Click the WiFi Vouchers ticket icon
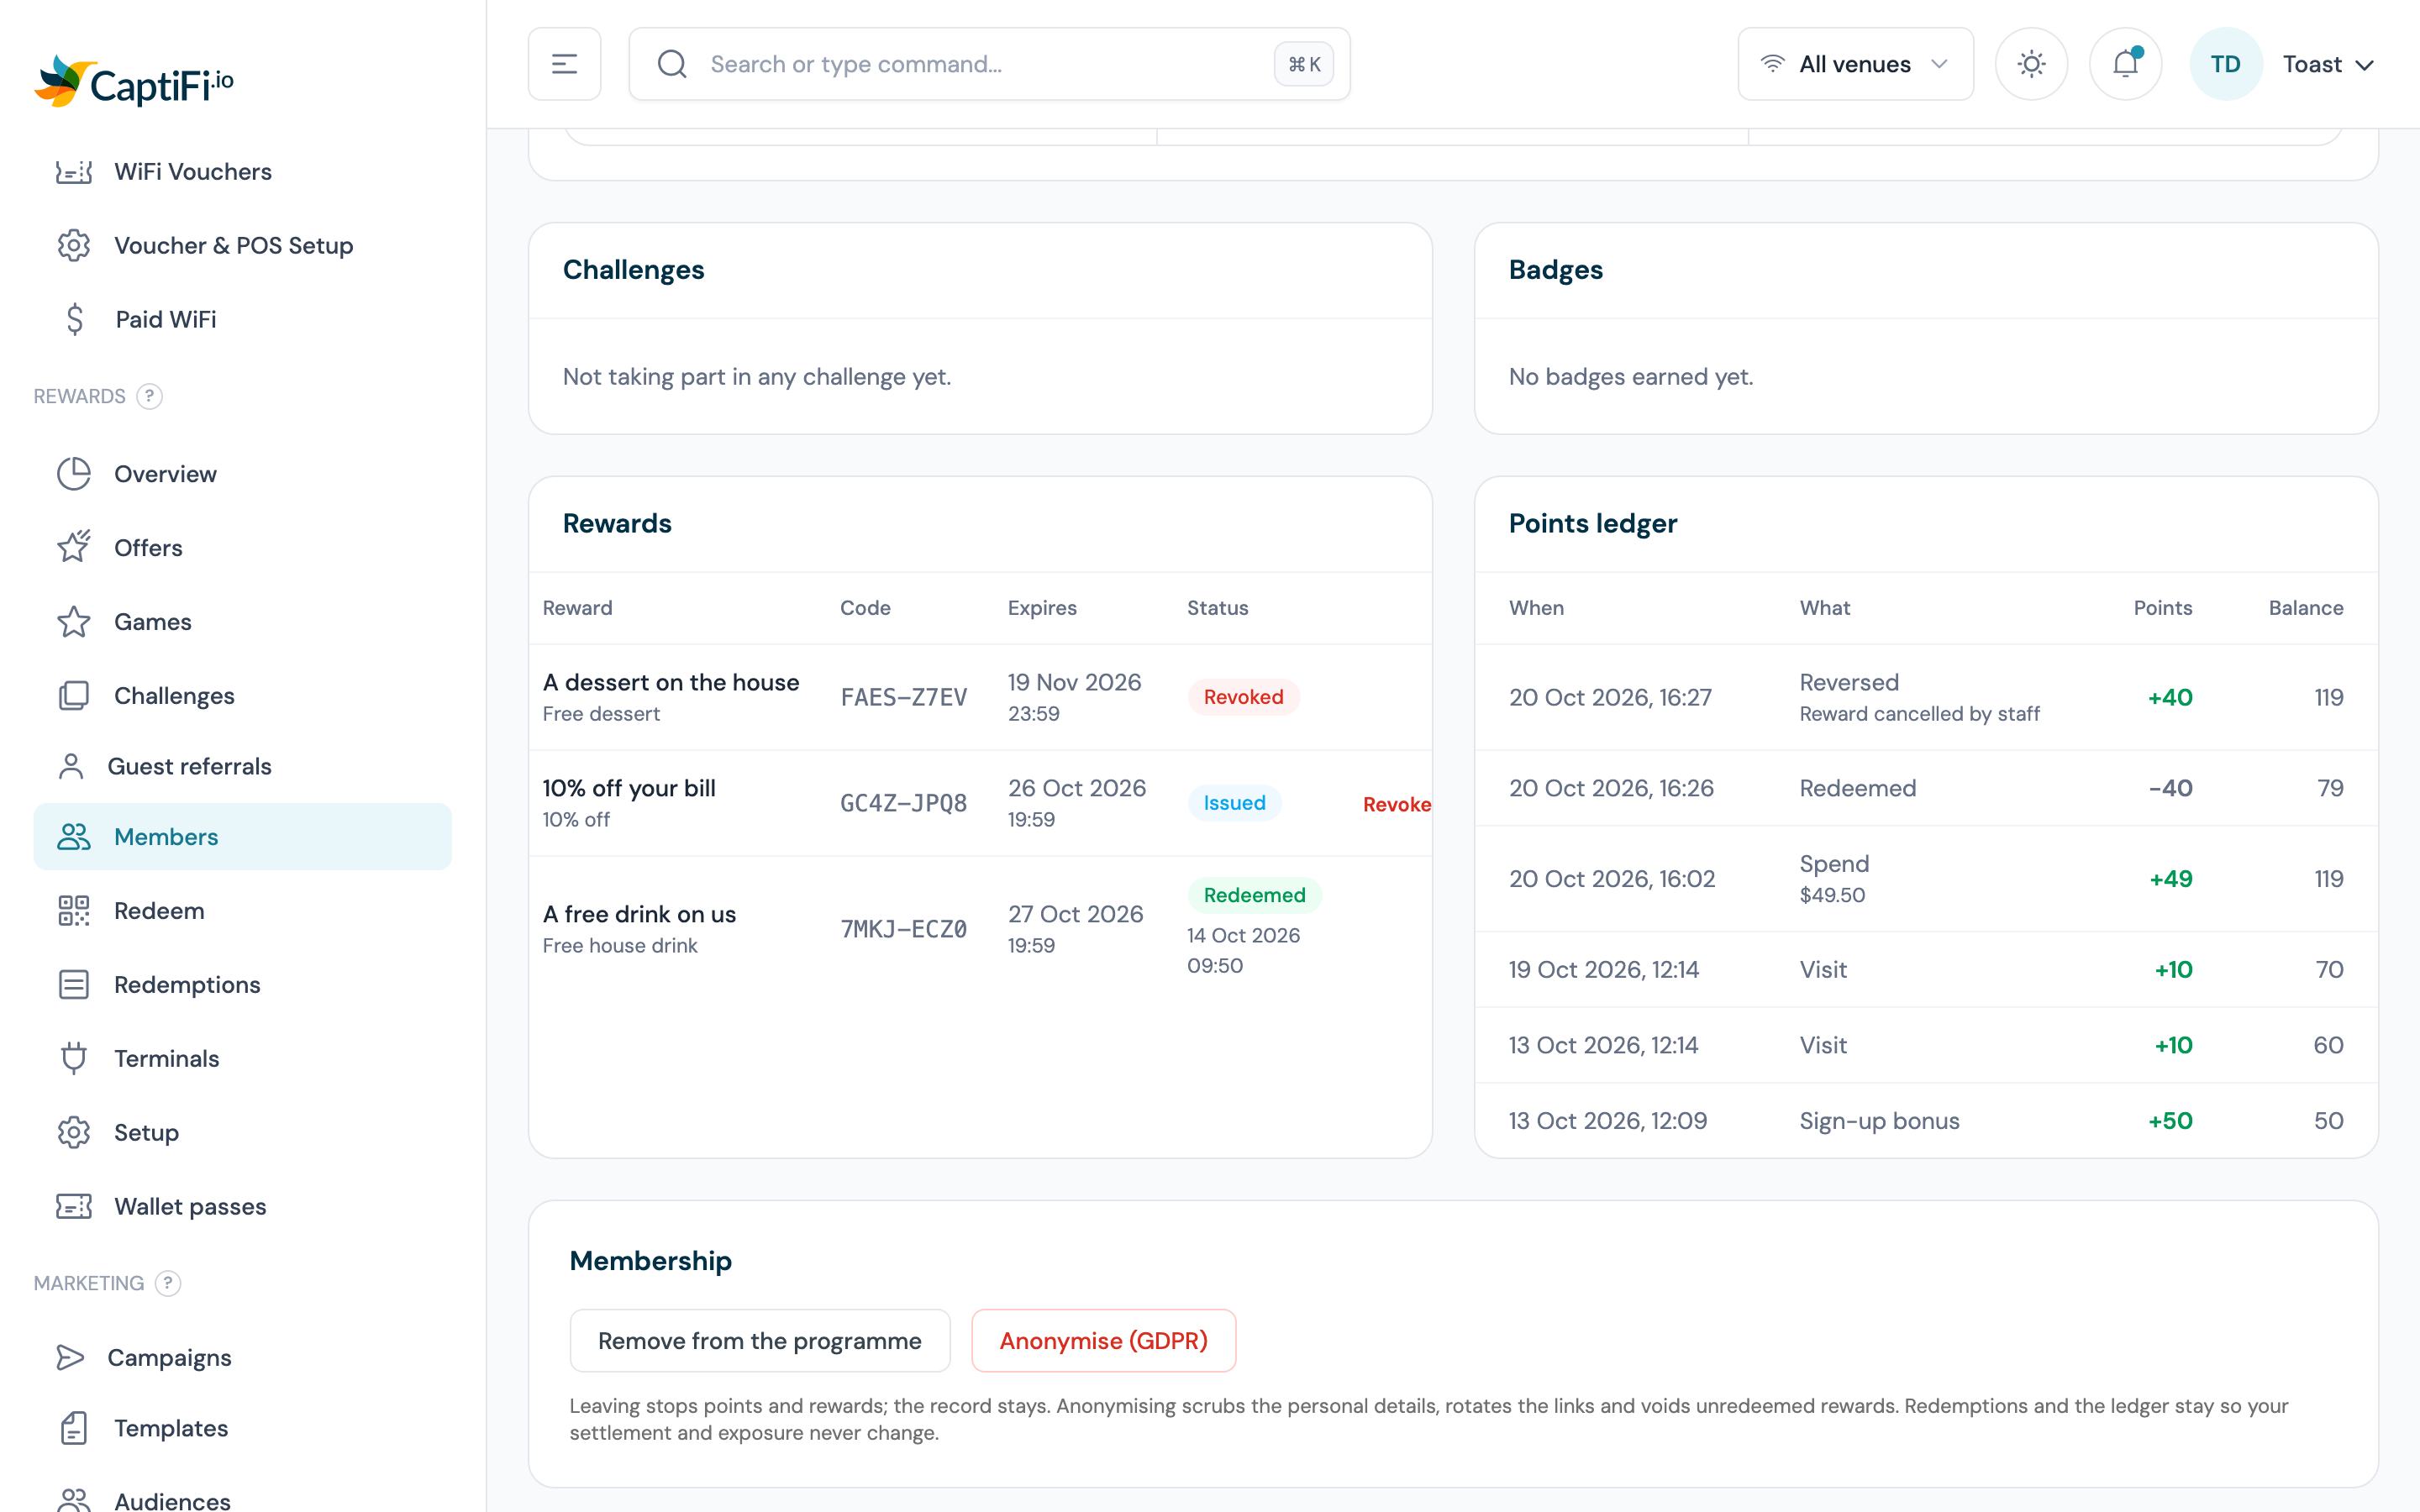The image size is (2420, 1512). [74, 172]
